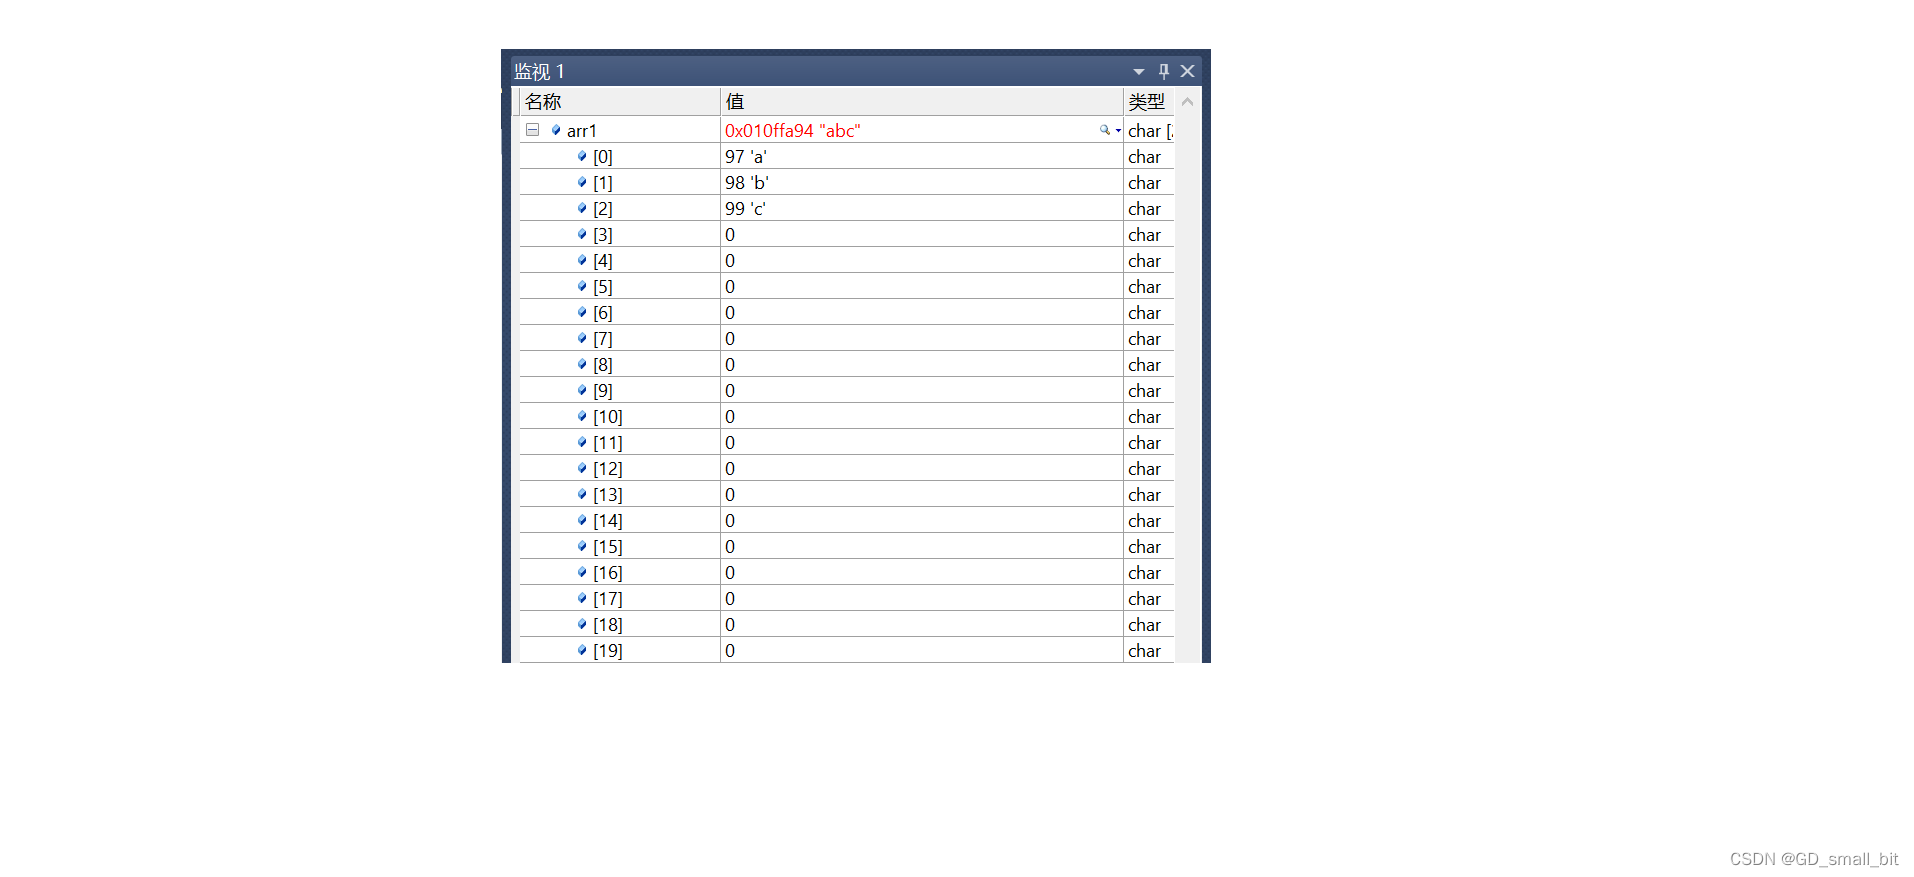Viewport: 1914px width, 877px height.
Task: Select the arr1 variable row
Action: tap(846, 130)
